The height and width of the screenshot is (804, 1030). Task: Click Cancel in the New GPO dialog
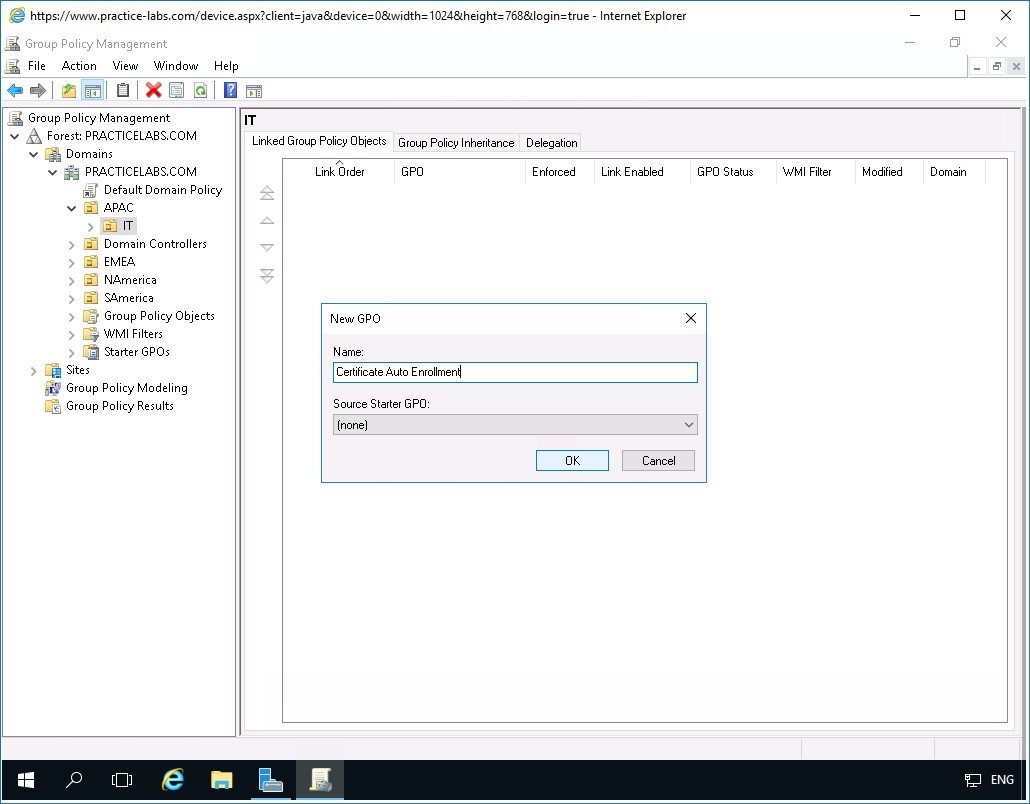(658, 460)
